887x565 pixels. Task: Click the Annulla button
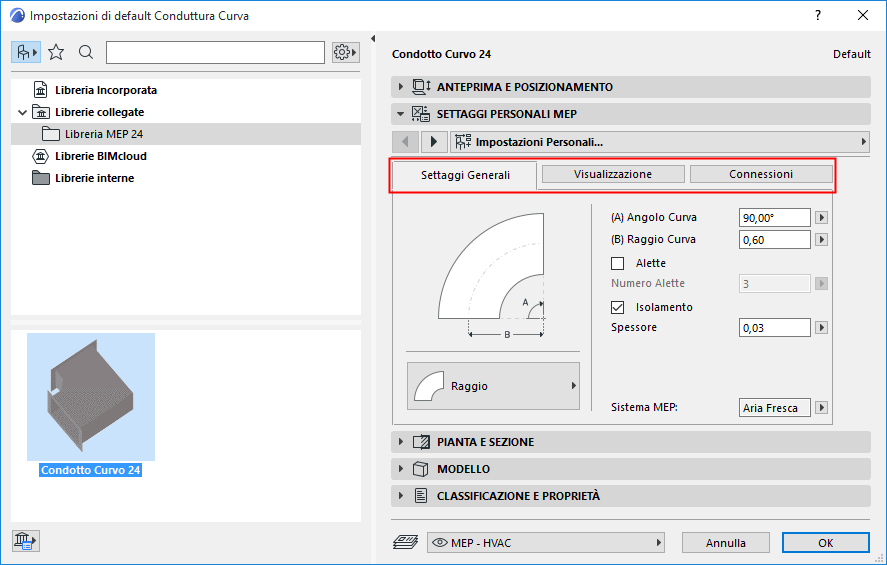726,543
